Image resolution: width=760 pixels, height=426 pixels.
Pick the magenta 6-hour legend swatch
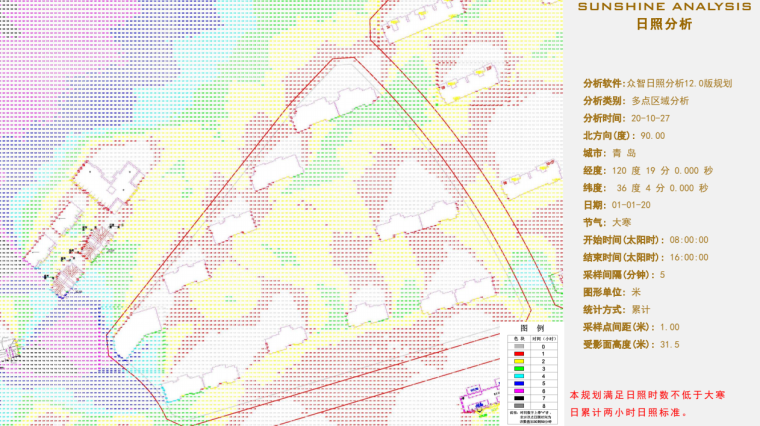[519, 391]
